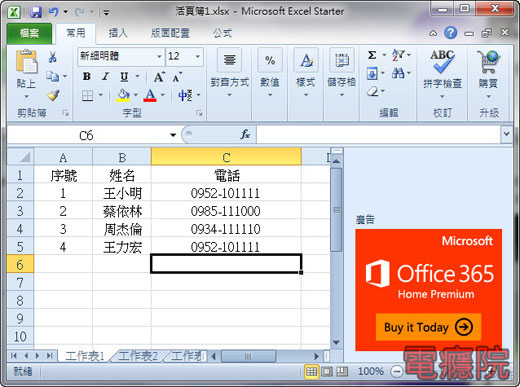Image resolution: width=520 pixels, height=387 pixels.
Task: Cut selection with the scissors icon
Action: [52, 57]
